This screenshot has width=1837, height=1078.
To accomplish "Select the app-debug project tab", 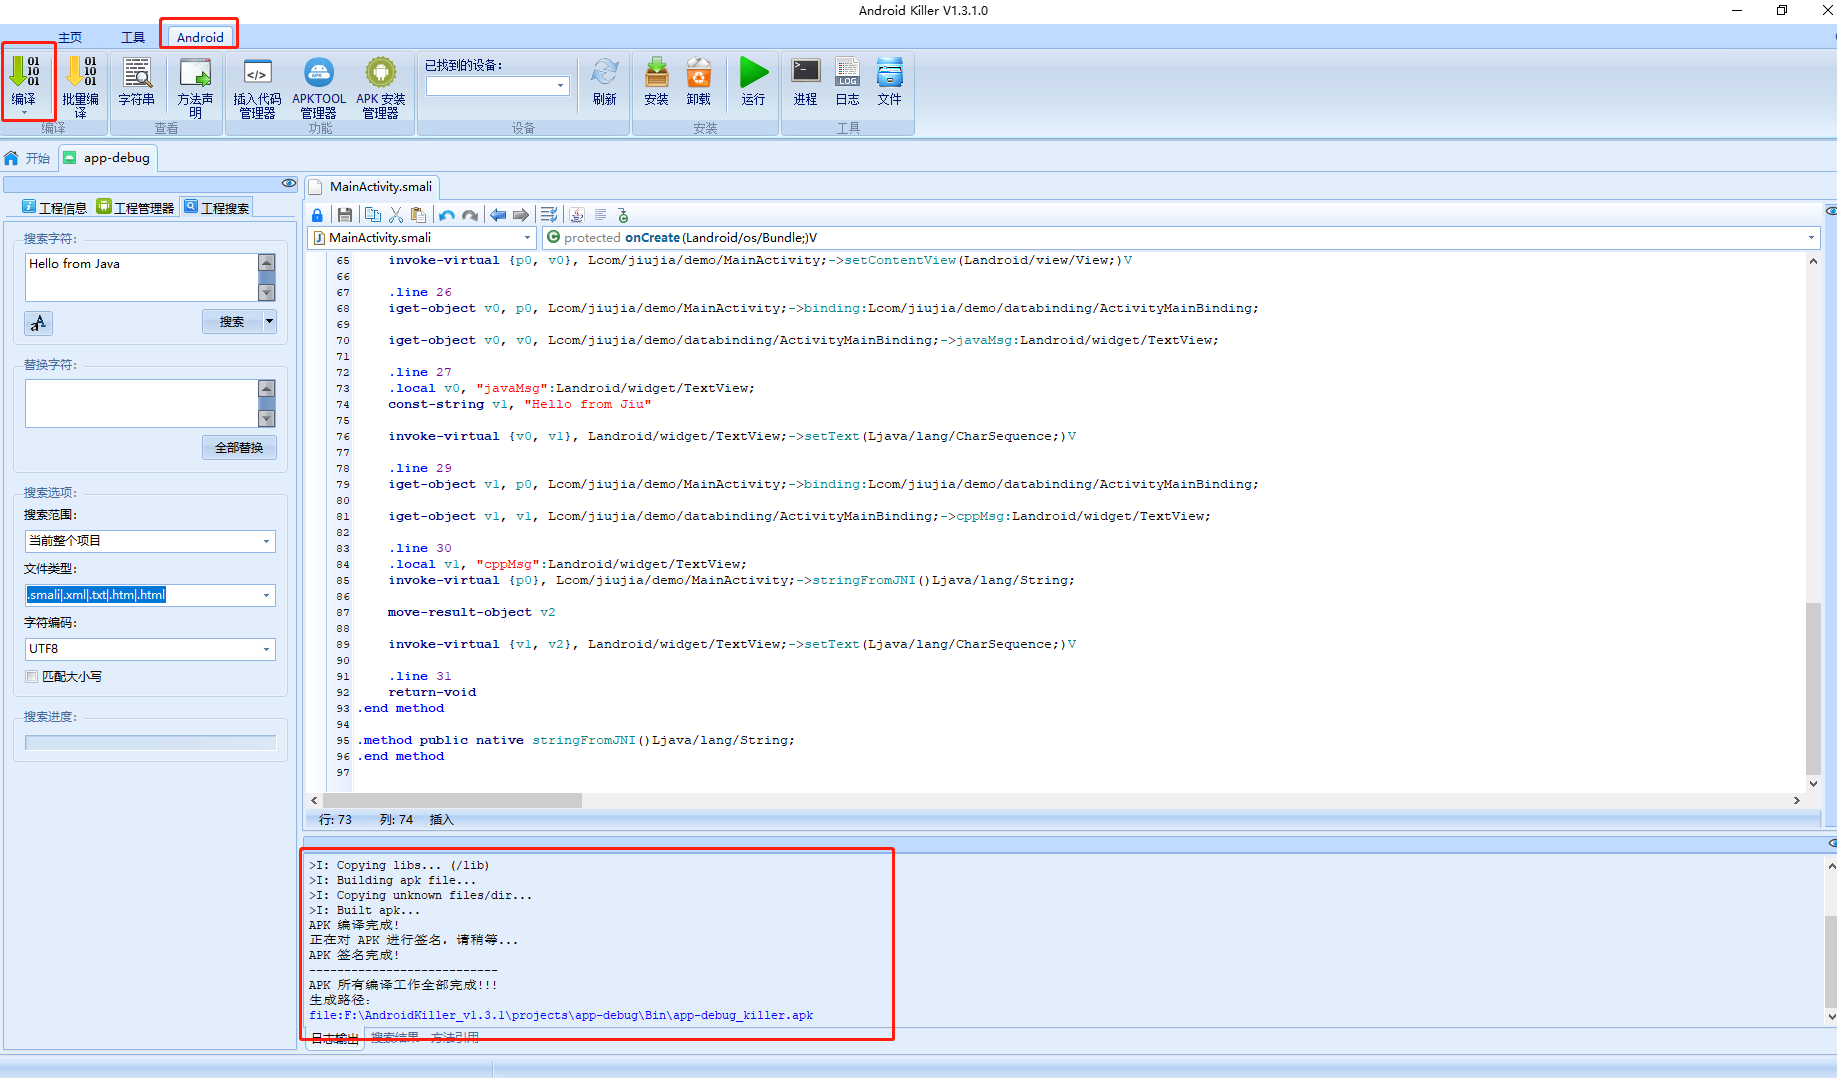I will tap(107, 158).
